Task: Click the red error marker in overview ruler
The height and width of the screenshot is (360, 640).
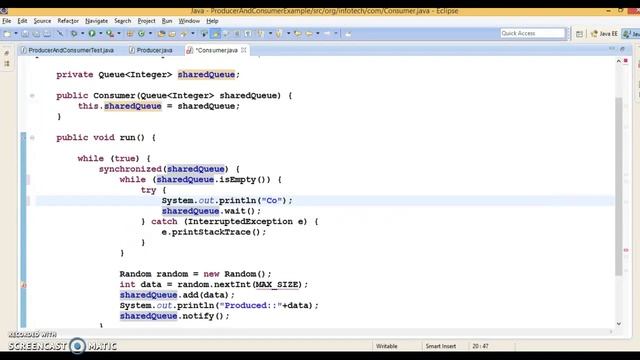Action: tap(626, 250)
